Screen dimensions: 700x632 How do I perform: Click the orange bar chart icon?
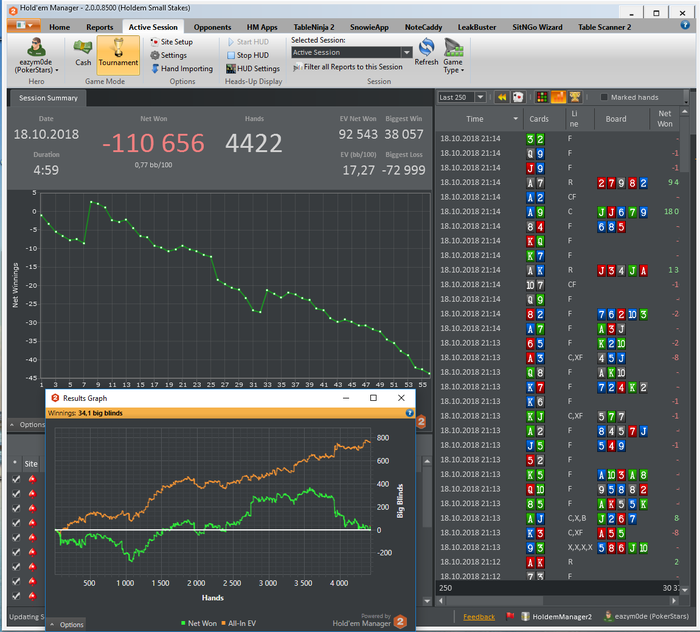click(558, 97)
